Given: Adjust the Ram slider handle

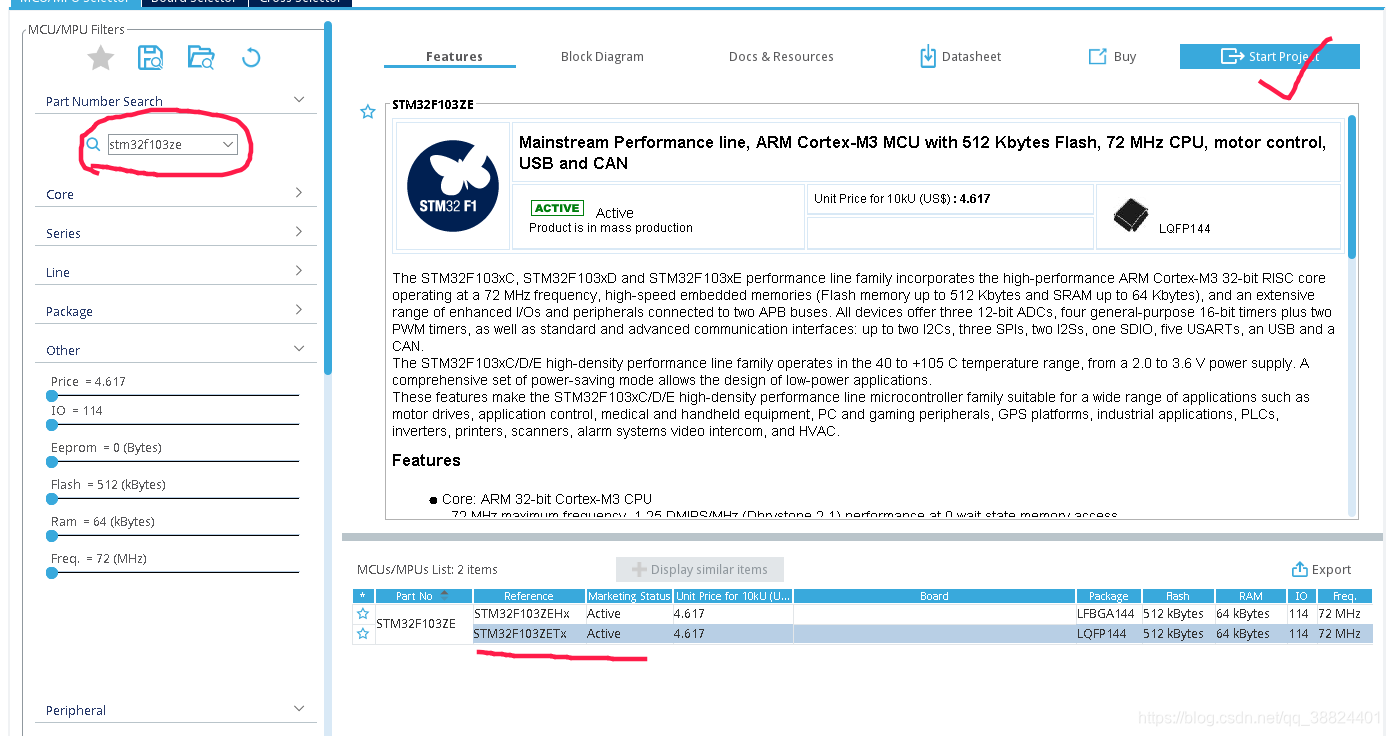Looking at the screenshot, I should coord(52,536).
